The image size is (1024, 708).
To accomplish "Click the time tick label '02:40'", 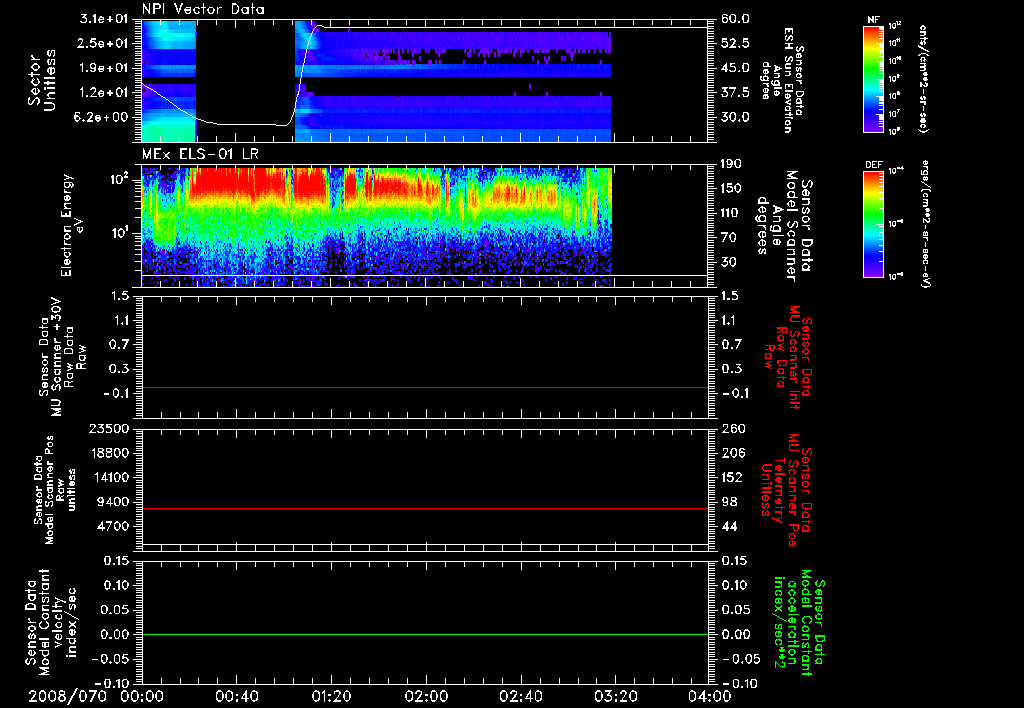I will (x=520, y=696).
